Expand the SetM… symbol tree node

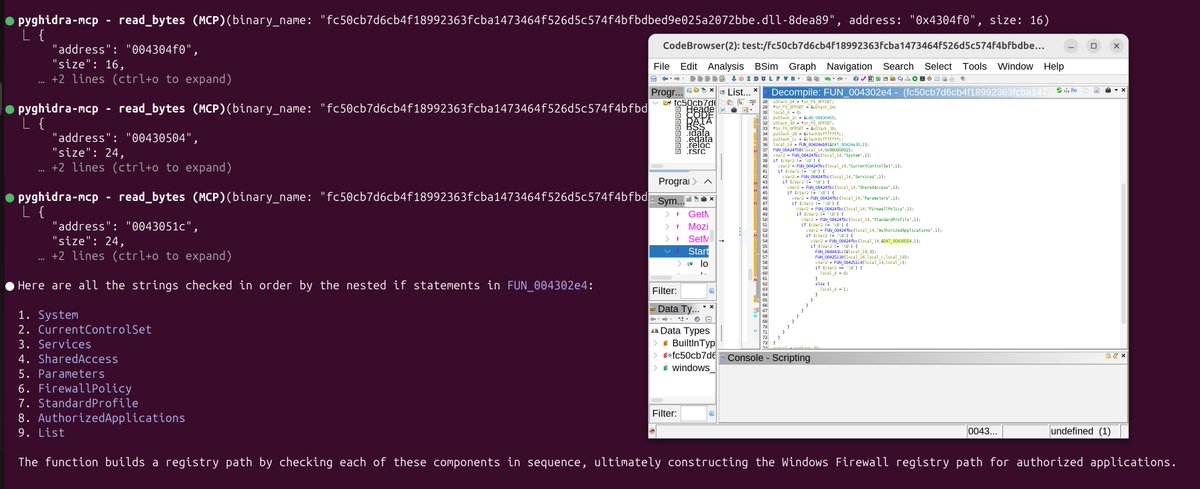click(667, 238)
